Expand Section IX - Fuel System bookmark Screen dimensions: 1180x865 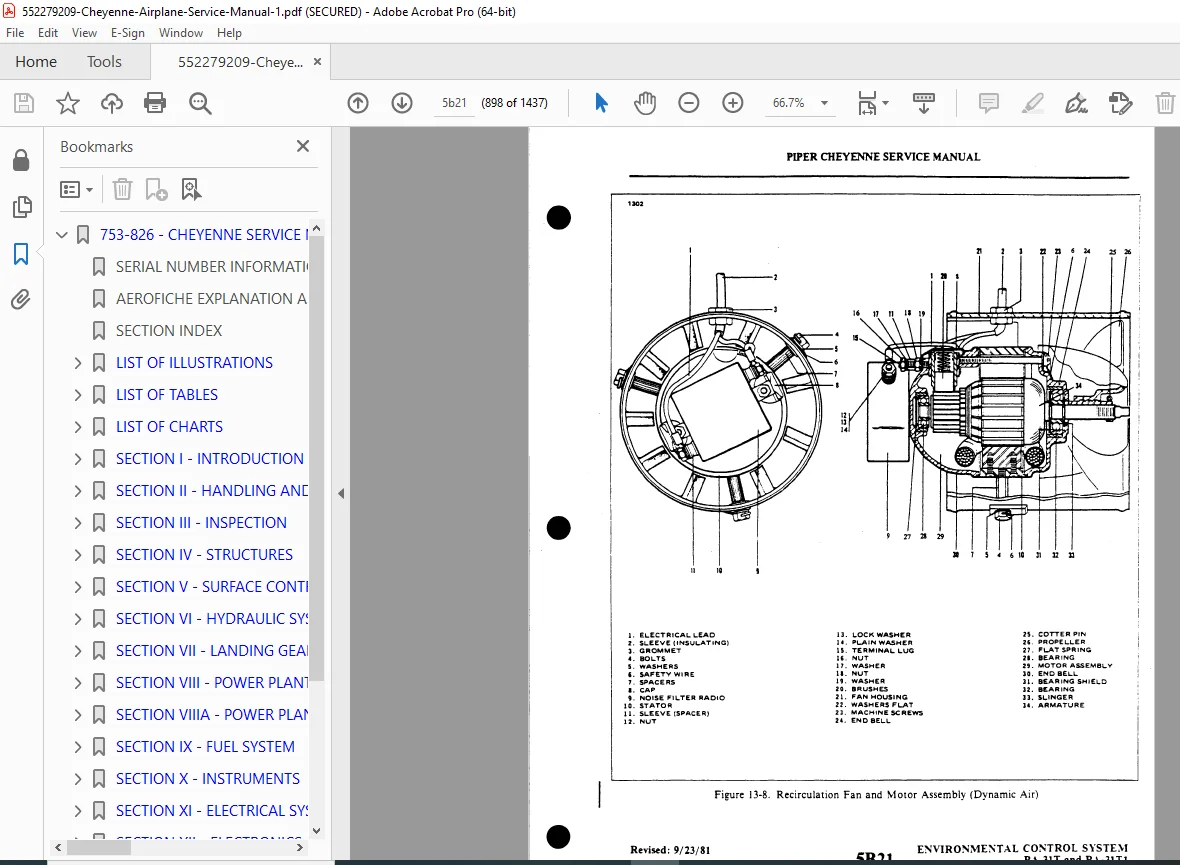click(x=78, y=747)
